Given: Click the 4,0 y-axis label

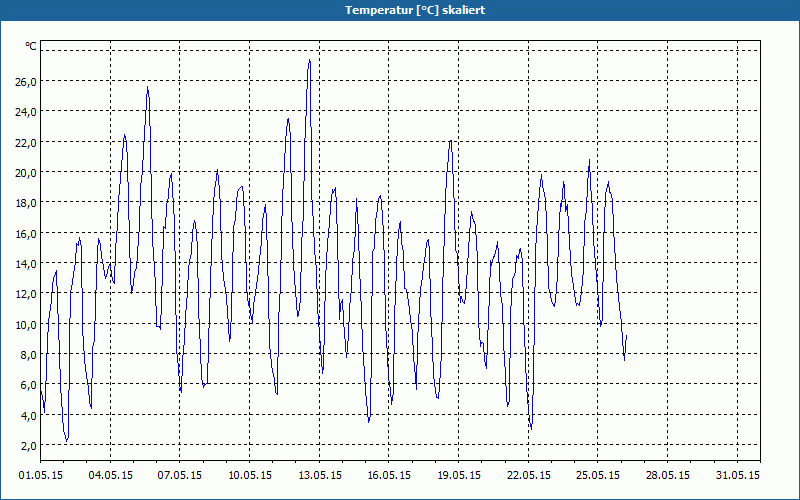Looking at the screenshot, I should (x=29, y=415).
